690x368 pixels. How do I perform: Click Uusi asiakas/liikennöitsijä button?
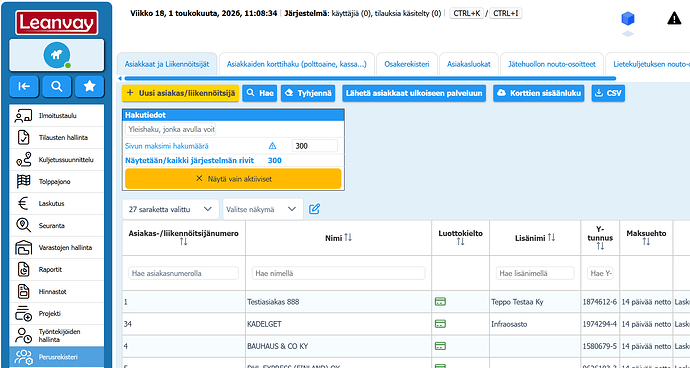pos(180,93)
